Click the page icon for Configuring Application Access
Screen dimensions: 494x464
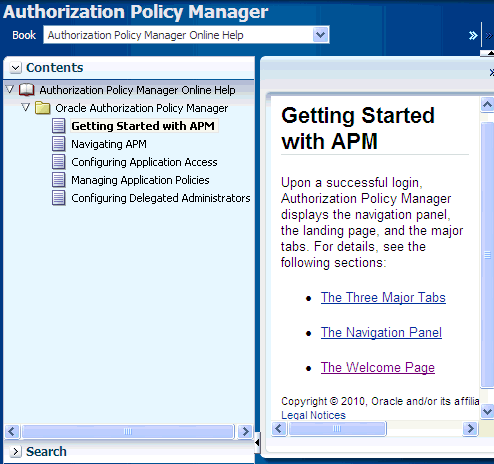[59, 162]
